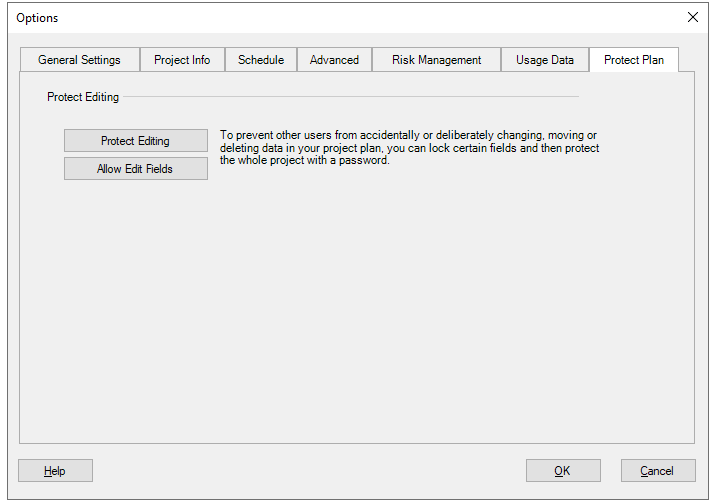Click the description line starting 'deleting data'
The width and height of the screenshot is (714, 502).
[409, 148]
